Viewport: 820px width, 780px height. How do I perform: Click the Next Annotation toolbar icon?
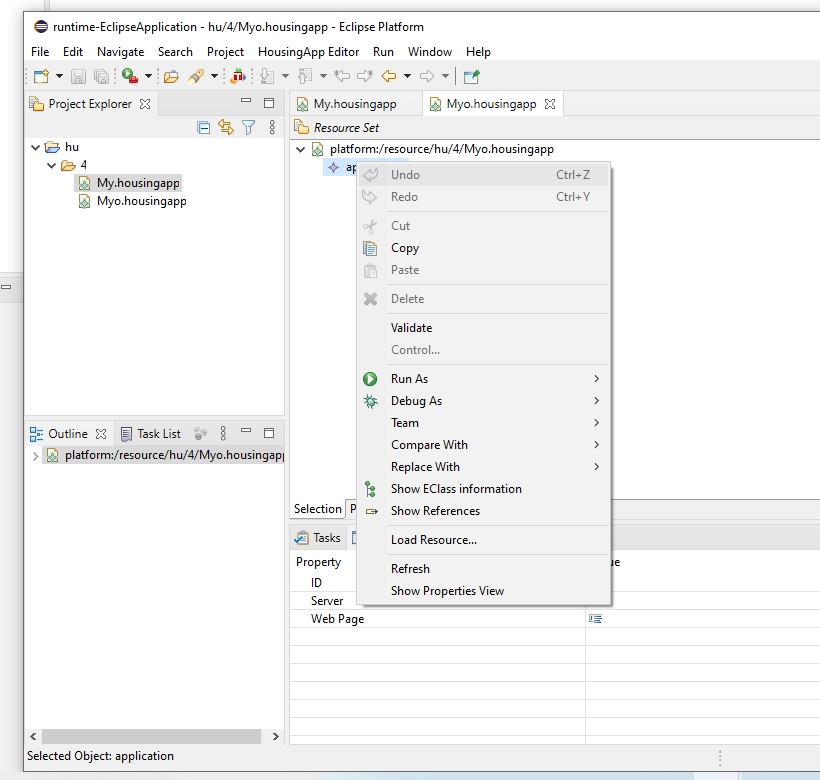(x=267, y=76)
